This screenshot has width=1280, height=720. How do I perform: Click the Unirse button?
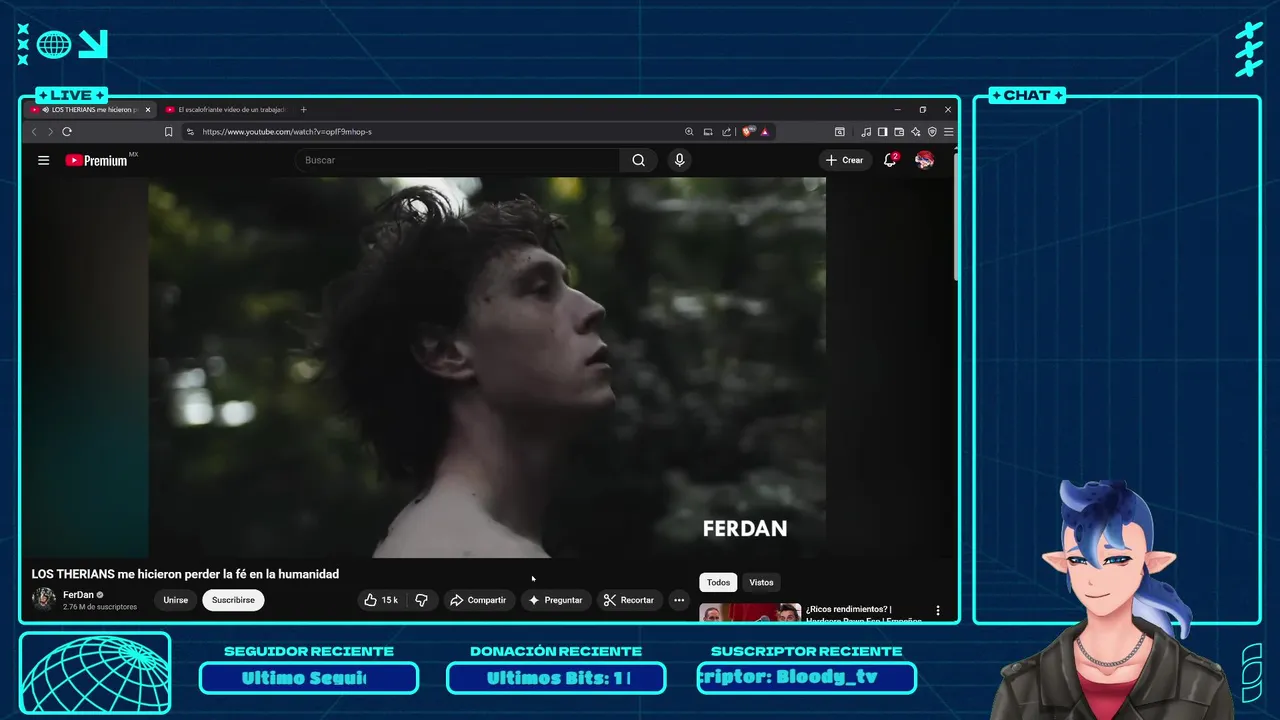[x=176, y=600]
